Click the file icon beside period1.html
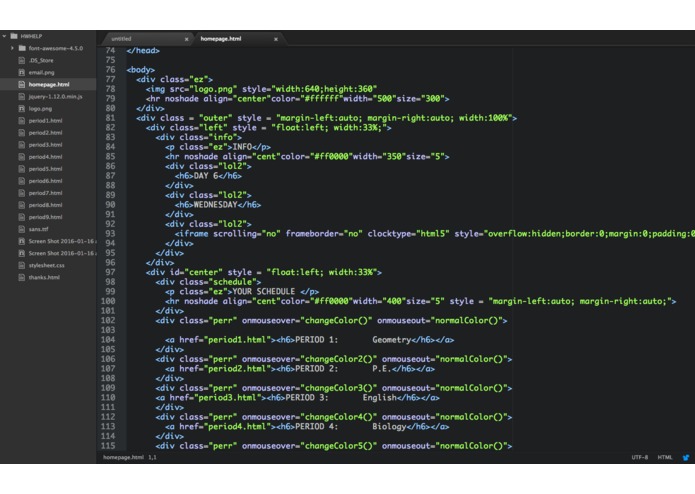 21,121
